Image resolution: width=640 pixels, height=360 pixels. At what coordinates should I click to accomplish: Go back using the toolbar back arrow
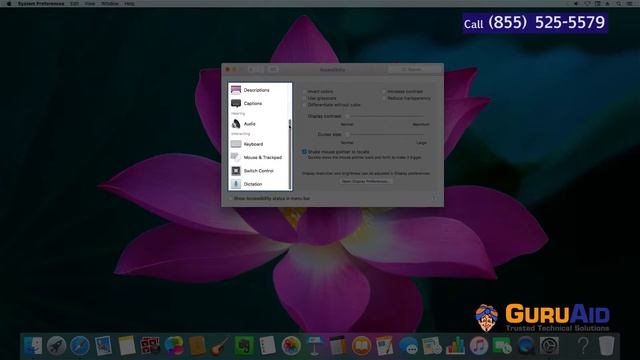point(251,69)
